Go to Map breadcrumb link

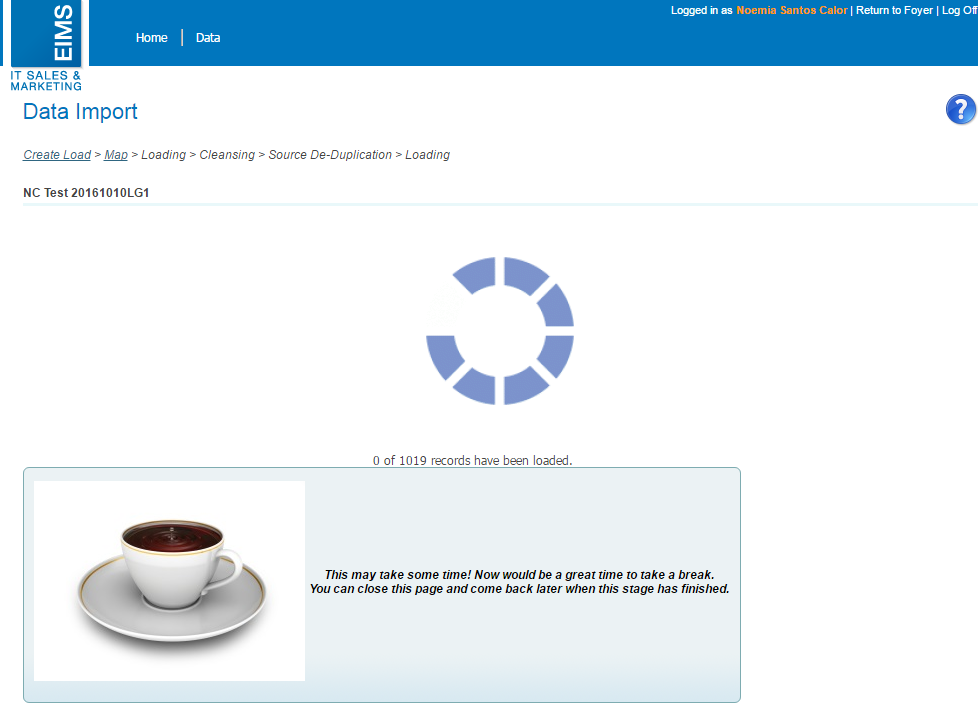(x=116, y=155)
